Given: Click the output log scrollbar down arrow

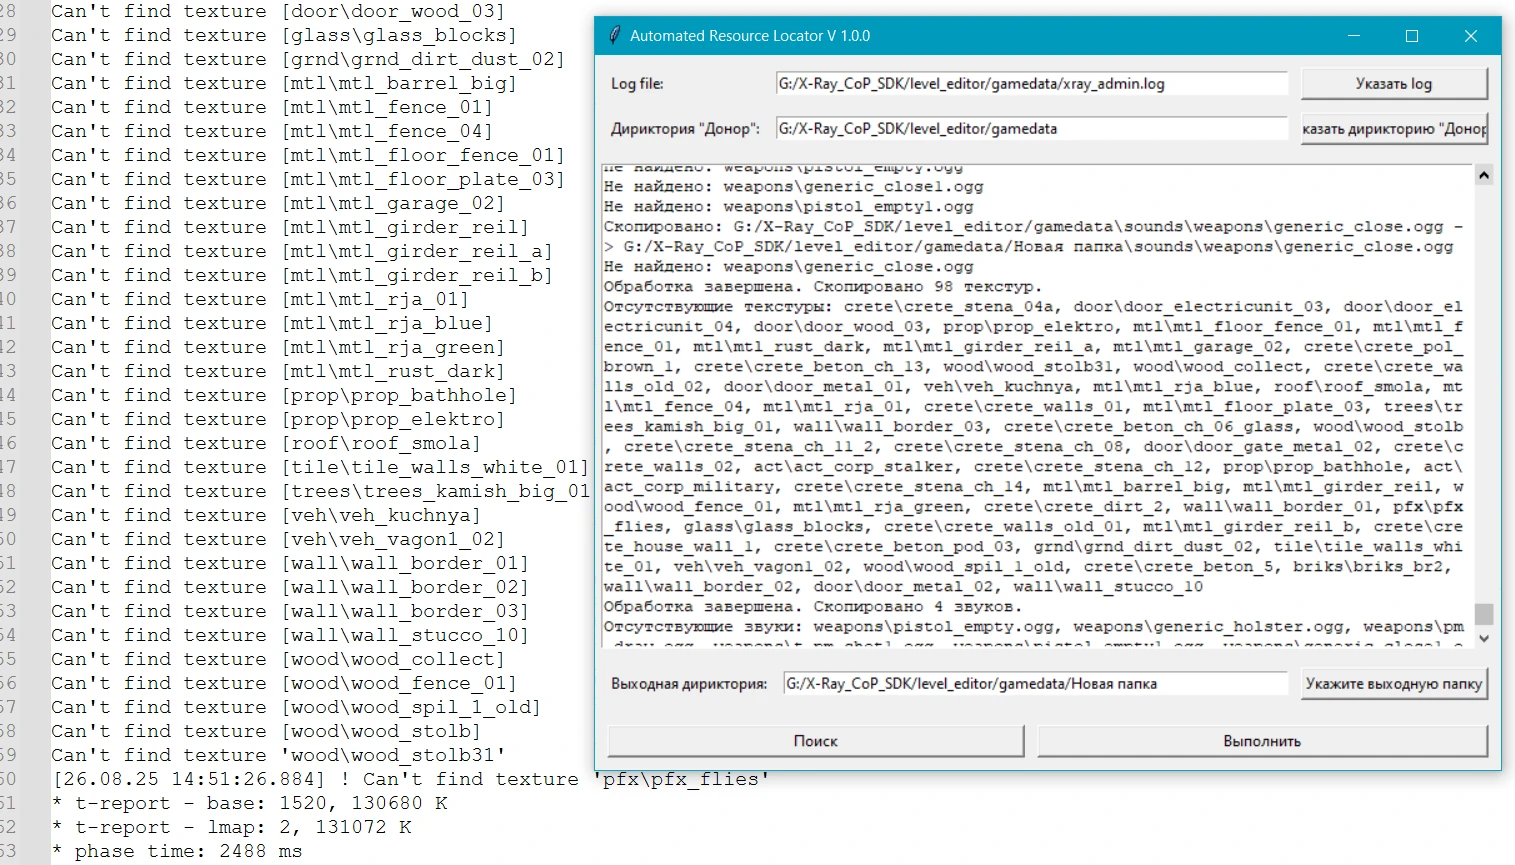Looking at the screenshot, I should (1484, 638).
